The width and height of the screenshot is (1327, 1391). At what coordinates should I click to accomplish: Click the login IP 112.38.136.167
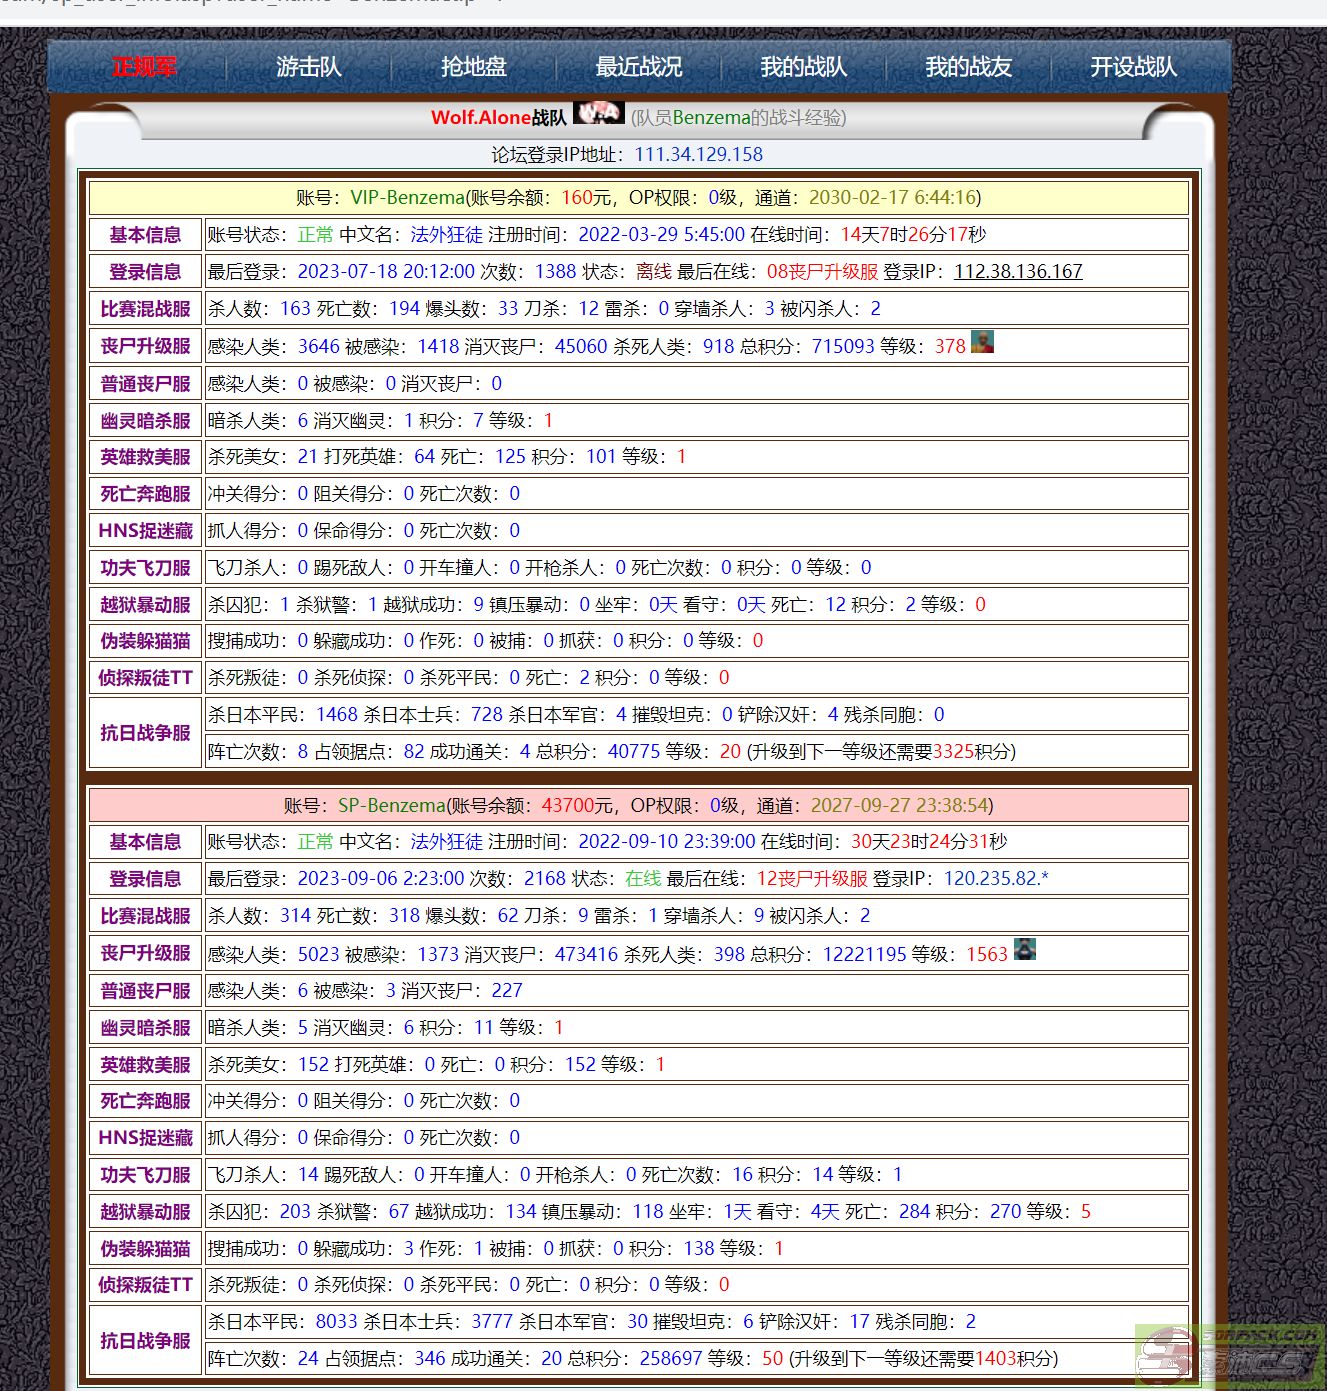pyautogui.click(x=1018, y=271)
